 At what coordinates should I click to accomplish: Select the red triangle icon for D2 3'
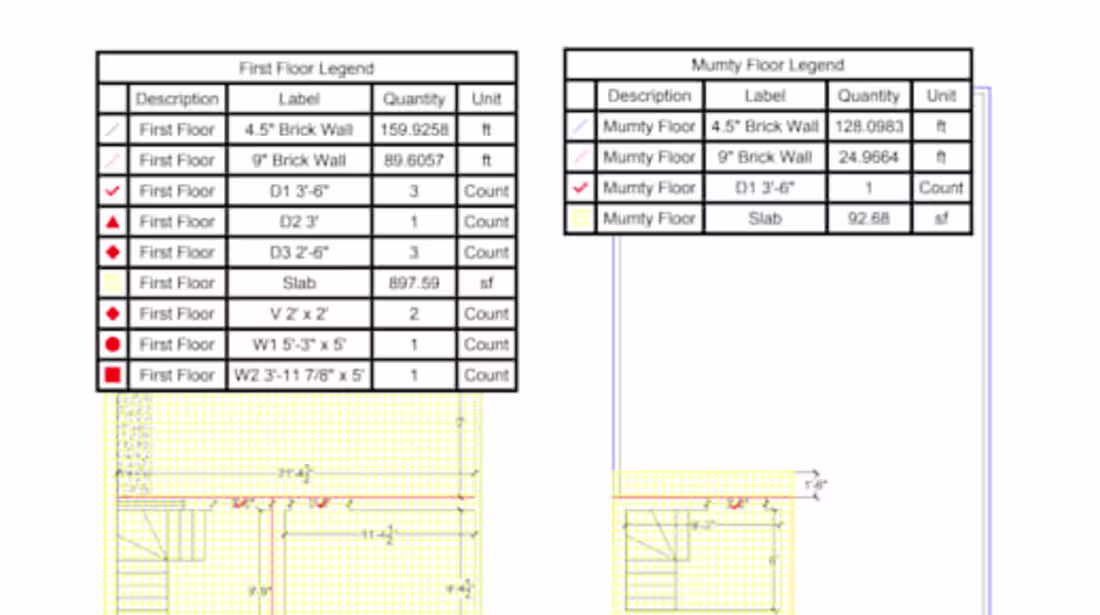coord(113,222)
